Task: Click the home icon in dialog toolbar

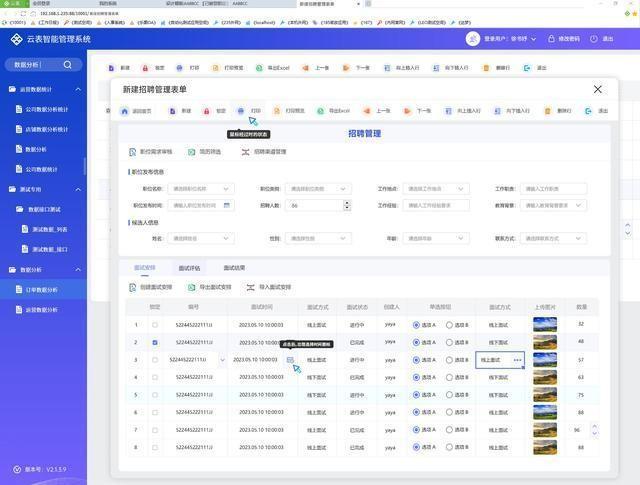Action: (x=125, y=111)
